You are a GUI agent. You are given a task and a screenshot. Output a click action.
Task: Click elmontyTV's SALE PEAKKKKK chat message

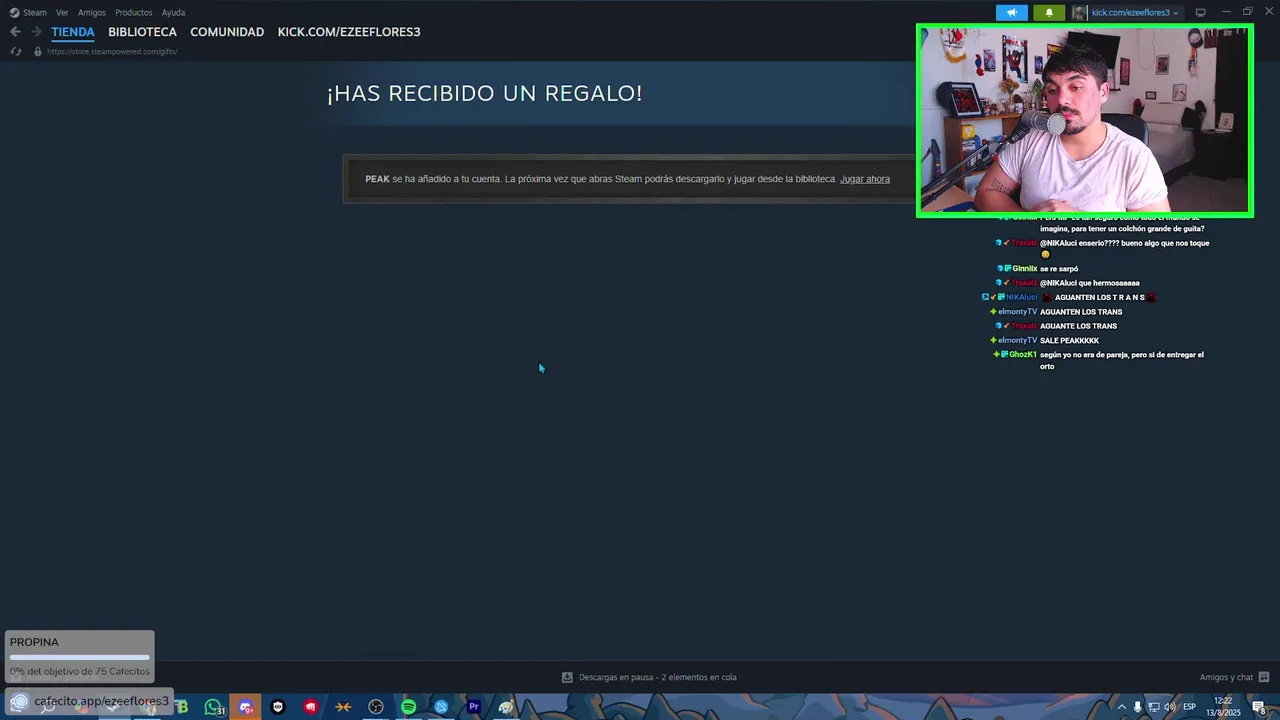[1069, 340]
